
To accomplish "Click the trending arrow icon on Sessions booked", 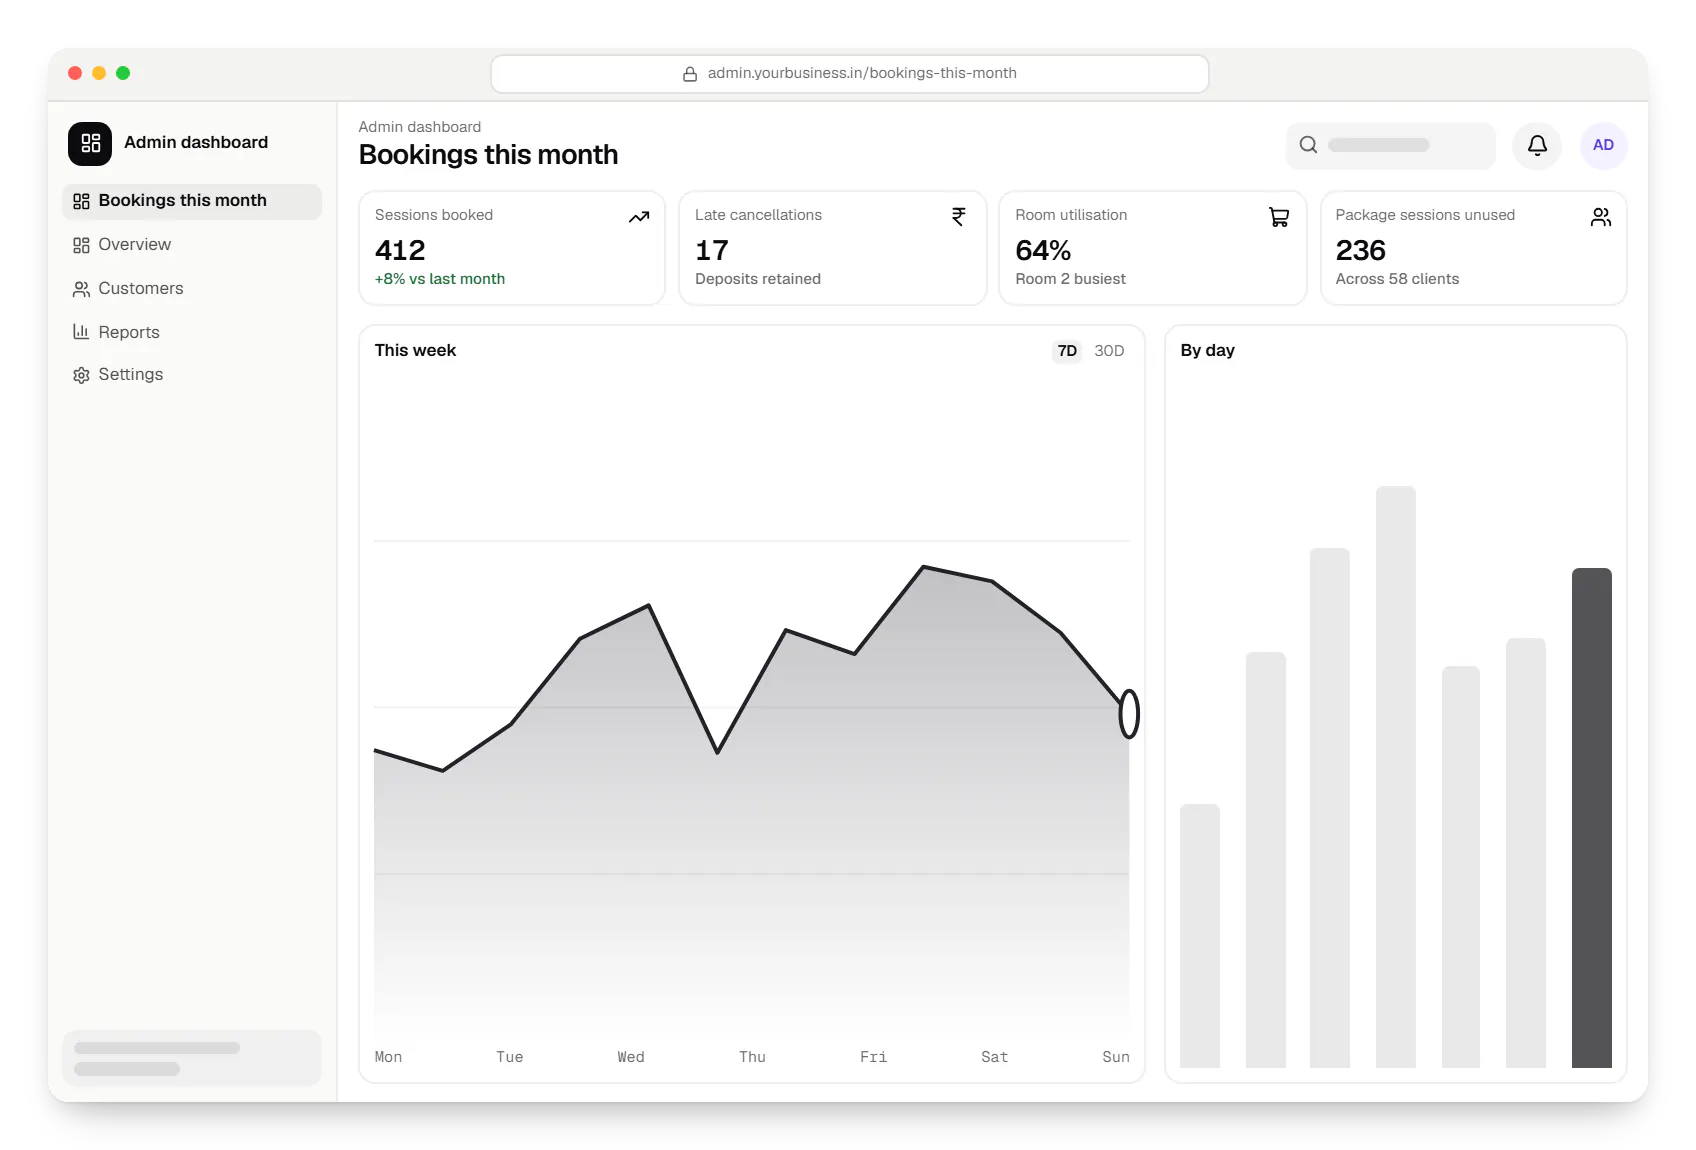I will click(x=639, y=217).
